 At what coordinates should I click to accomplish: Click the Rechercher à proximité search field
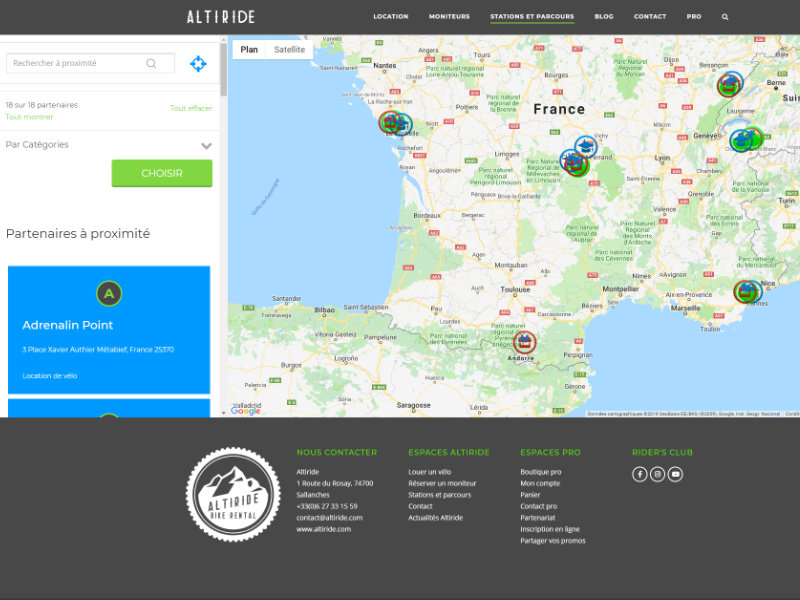90,63
